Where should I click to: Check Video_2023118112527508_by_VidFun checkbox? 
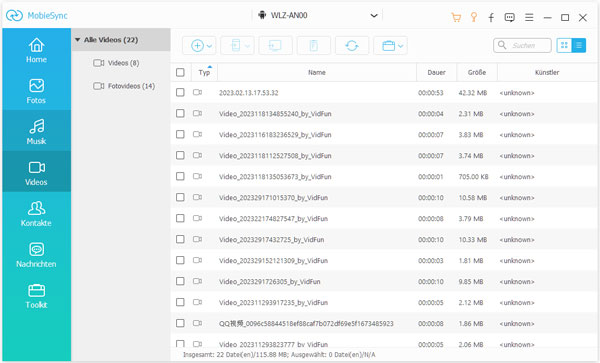click(180, 156)
